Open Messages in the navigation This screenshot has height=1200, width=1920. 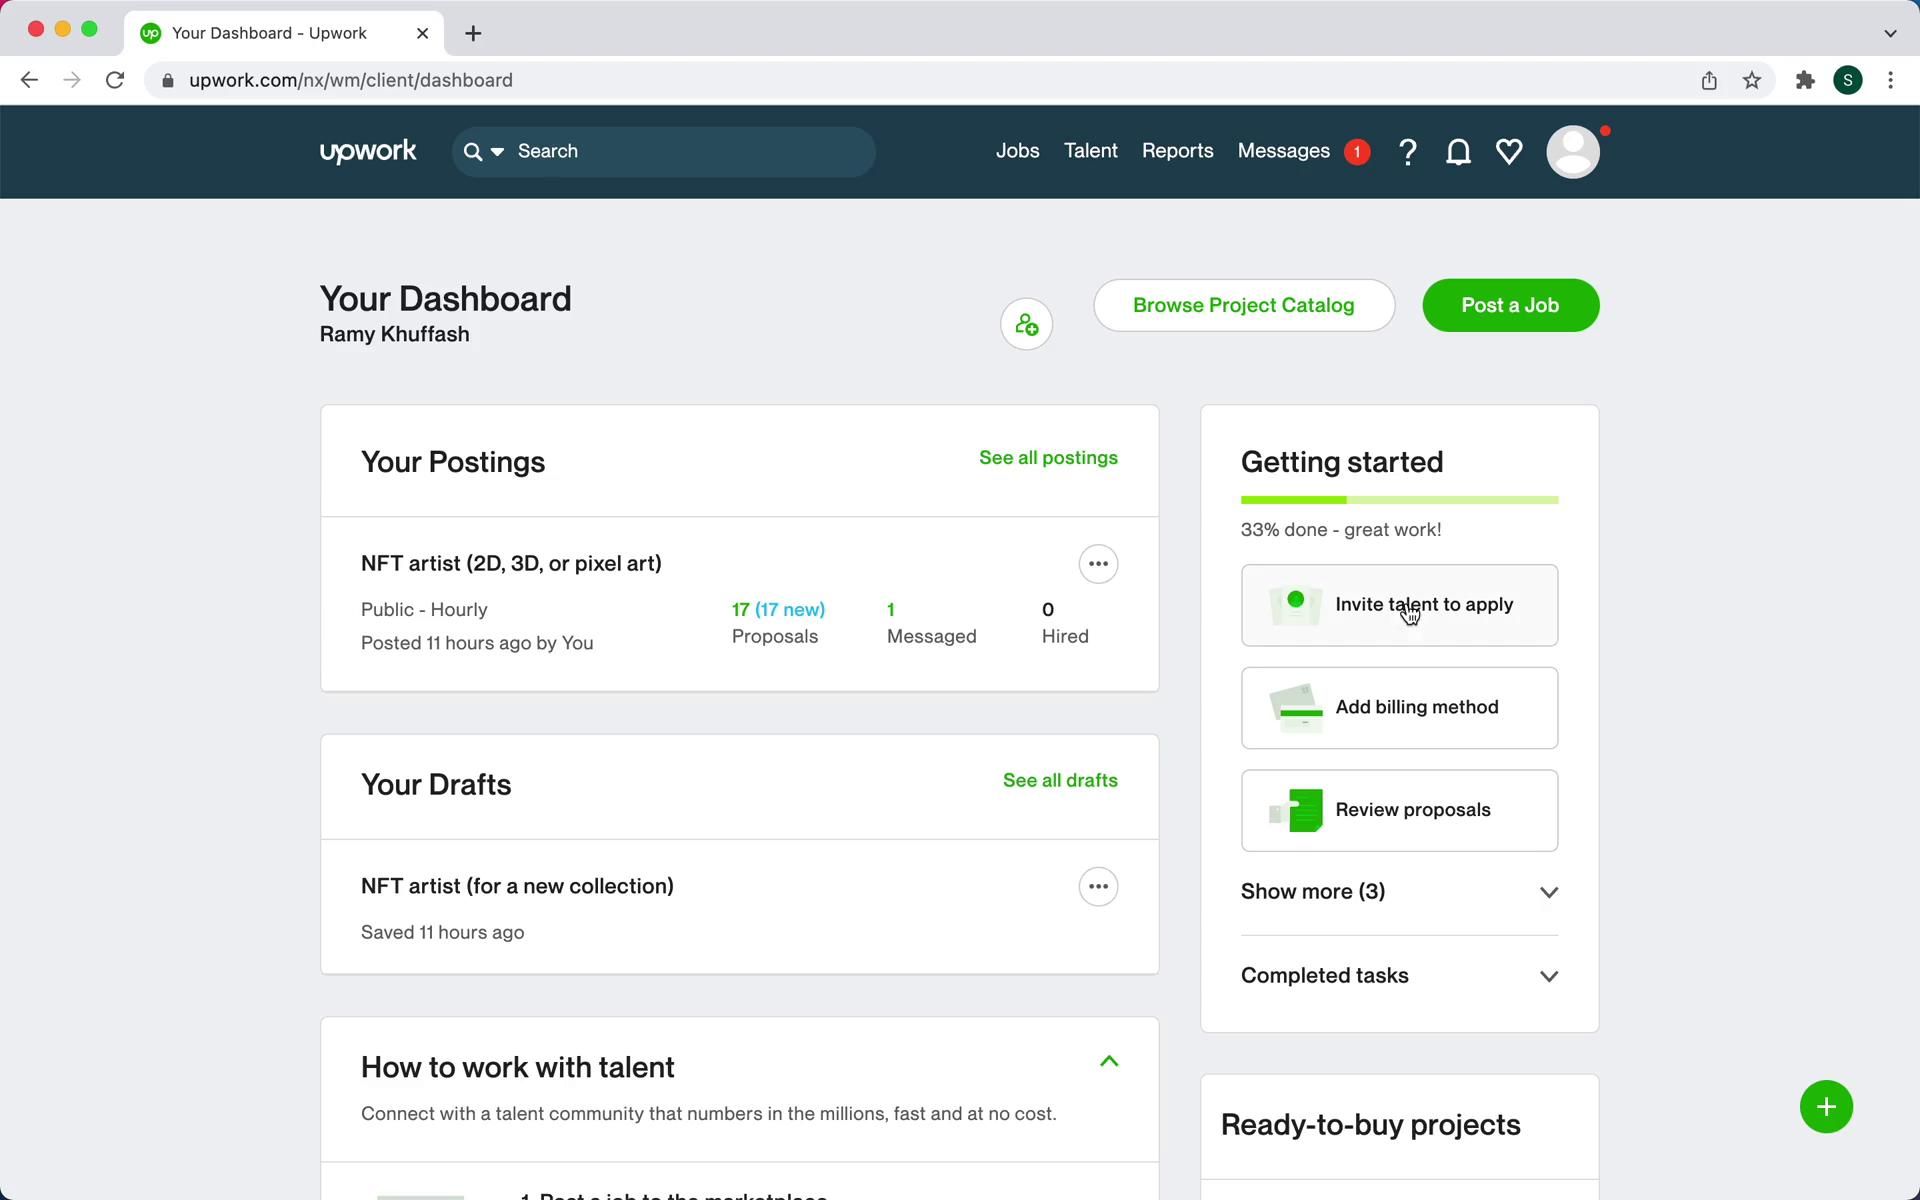(x=1283, y=151)
